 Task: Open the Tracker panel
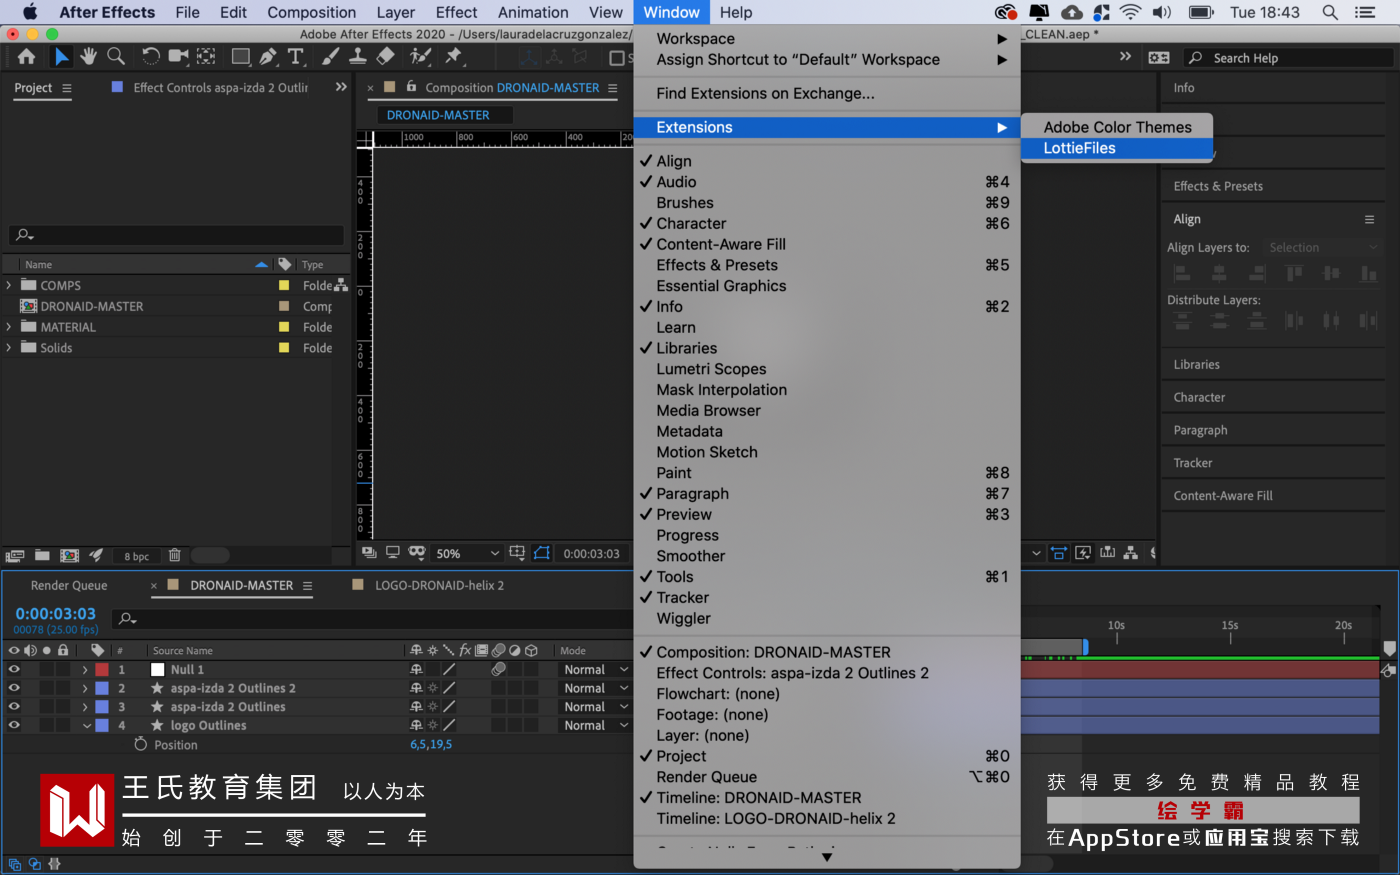tap(1193, 463)
